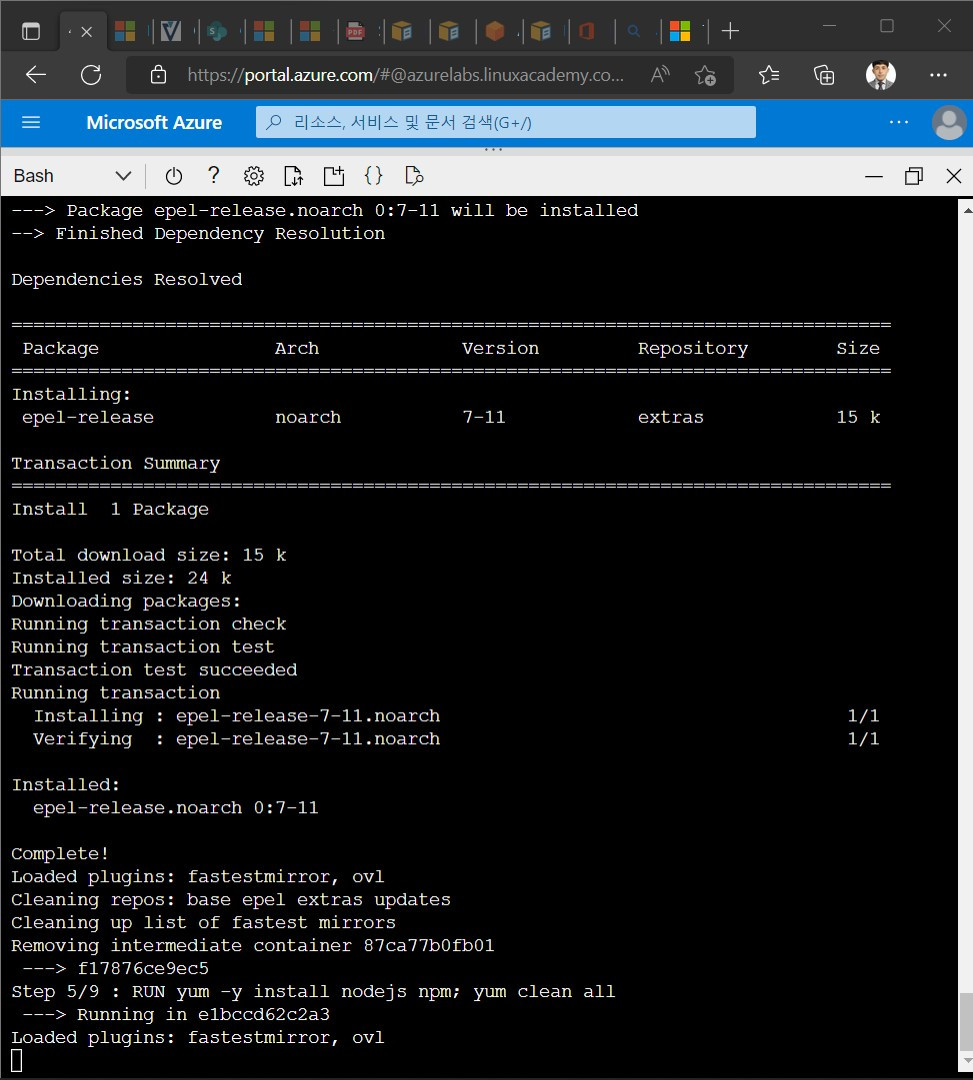Click 'Transaction test succeeded' line
The height and width of the screenshot is (1080, 973).
tap(154, 669)
